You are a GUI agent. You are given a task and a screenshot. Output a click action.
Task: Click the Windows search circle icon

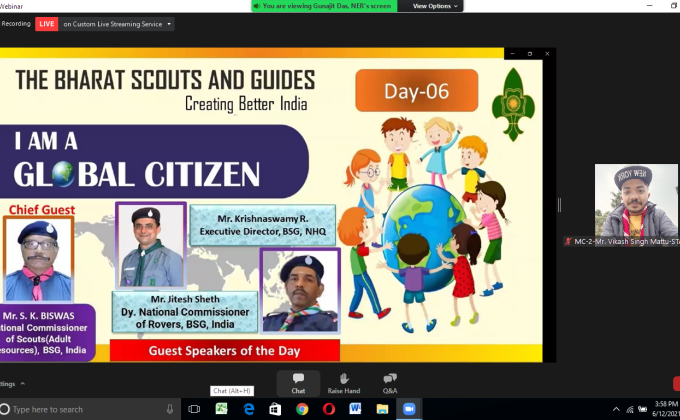[x=5, y=409]
